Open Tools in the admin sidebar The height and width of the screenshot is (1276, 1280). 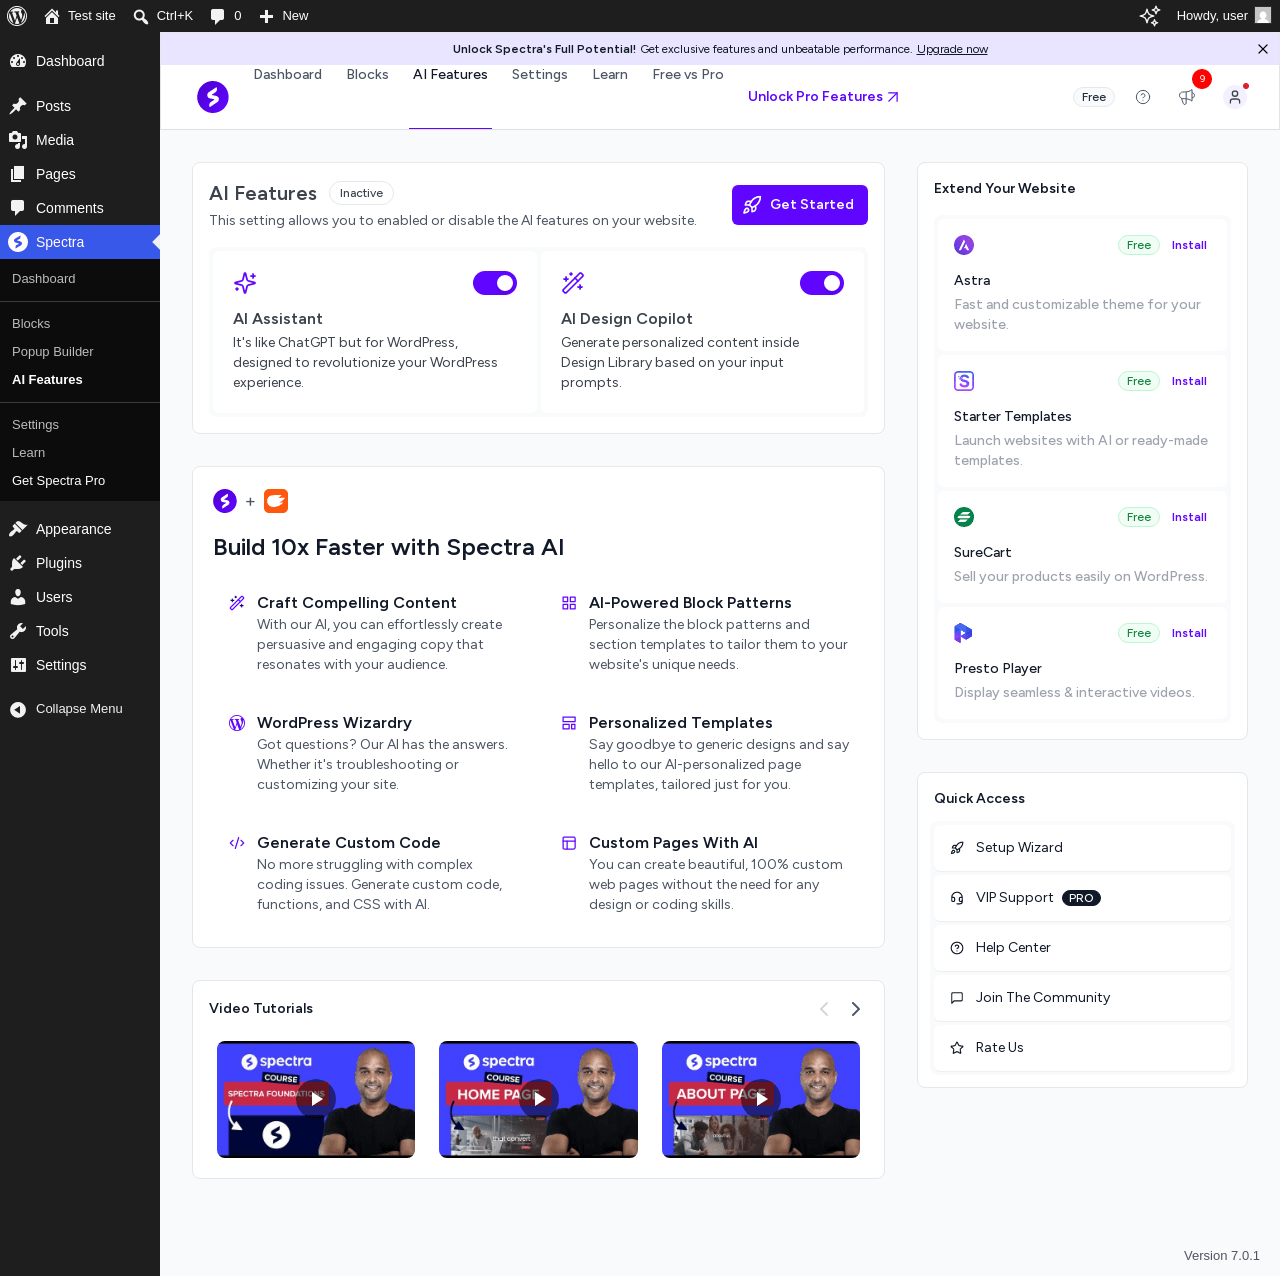pyautogui.click(x=80, y=631)
